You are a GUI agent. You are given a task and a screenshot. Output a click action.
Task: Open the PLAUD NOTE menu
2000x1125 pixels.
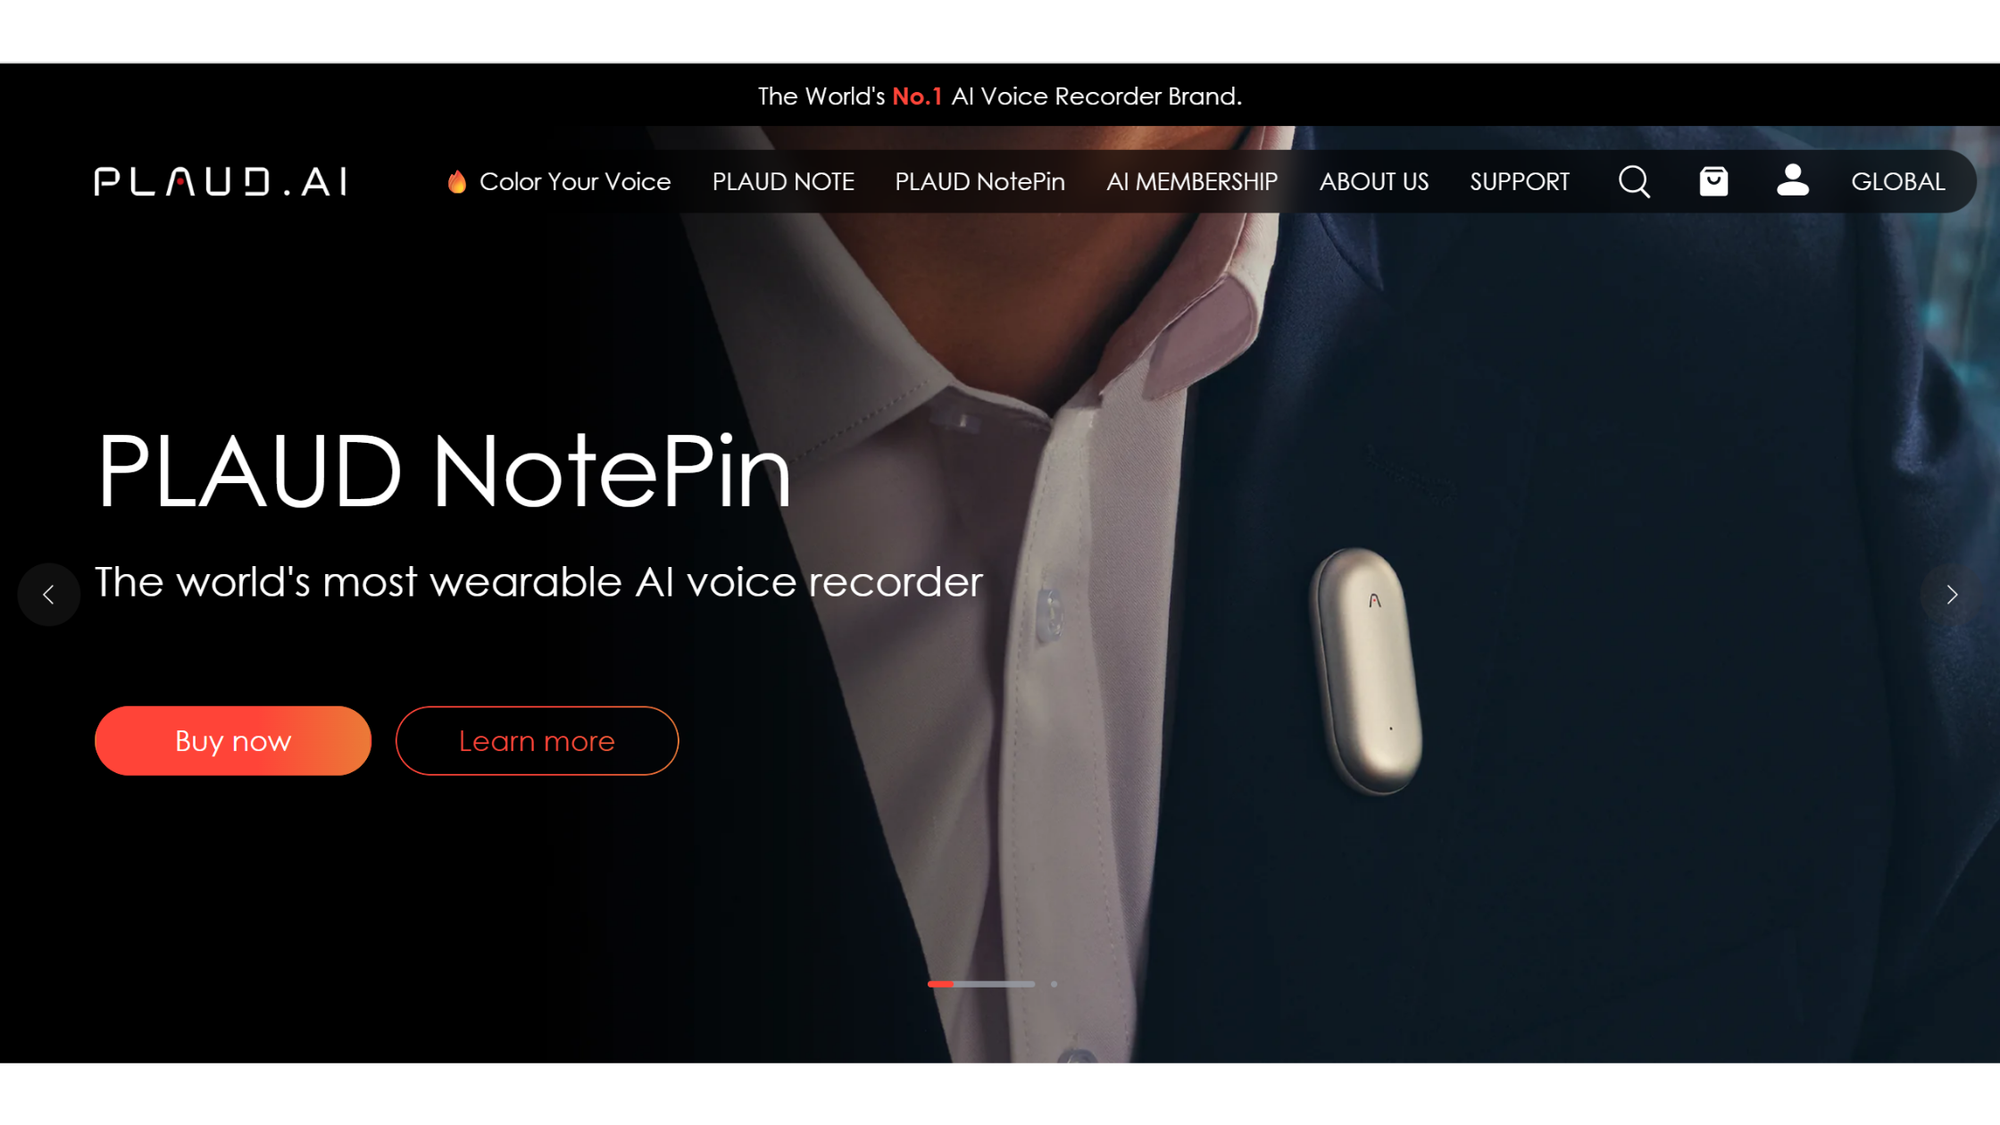(x=783, y=181)
